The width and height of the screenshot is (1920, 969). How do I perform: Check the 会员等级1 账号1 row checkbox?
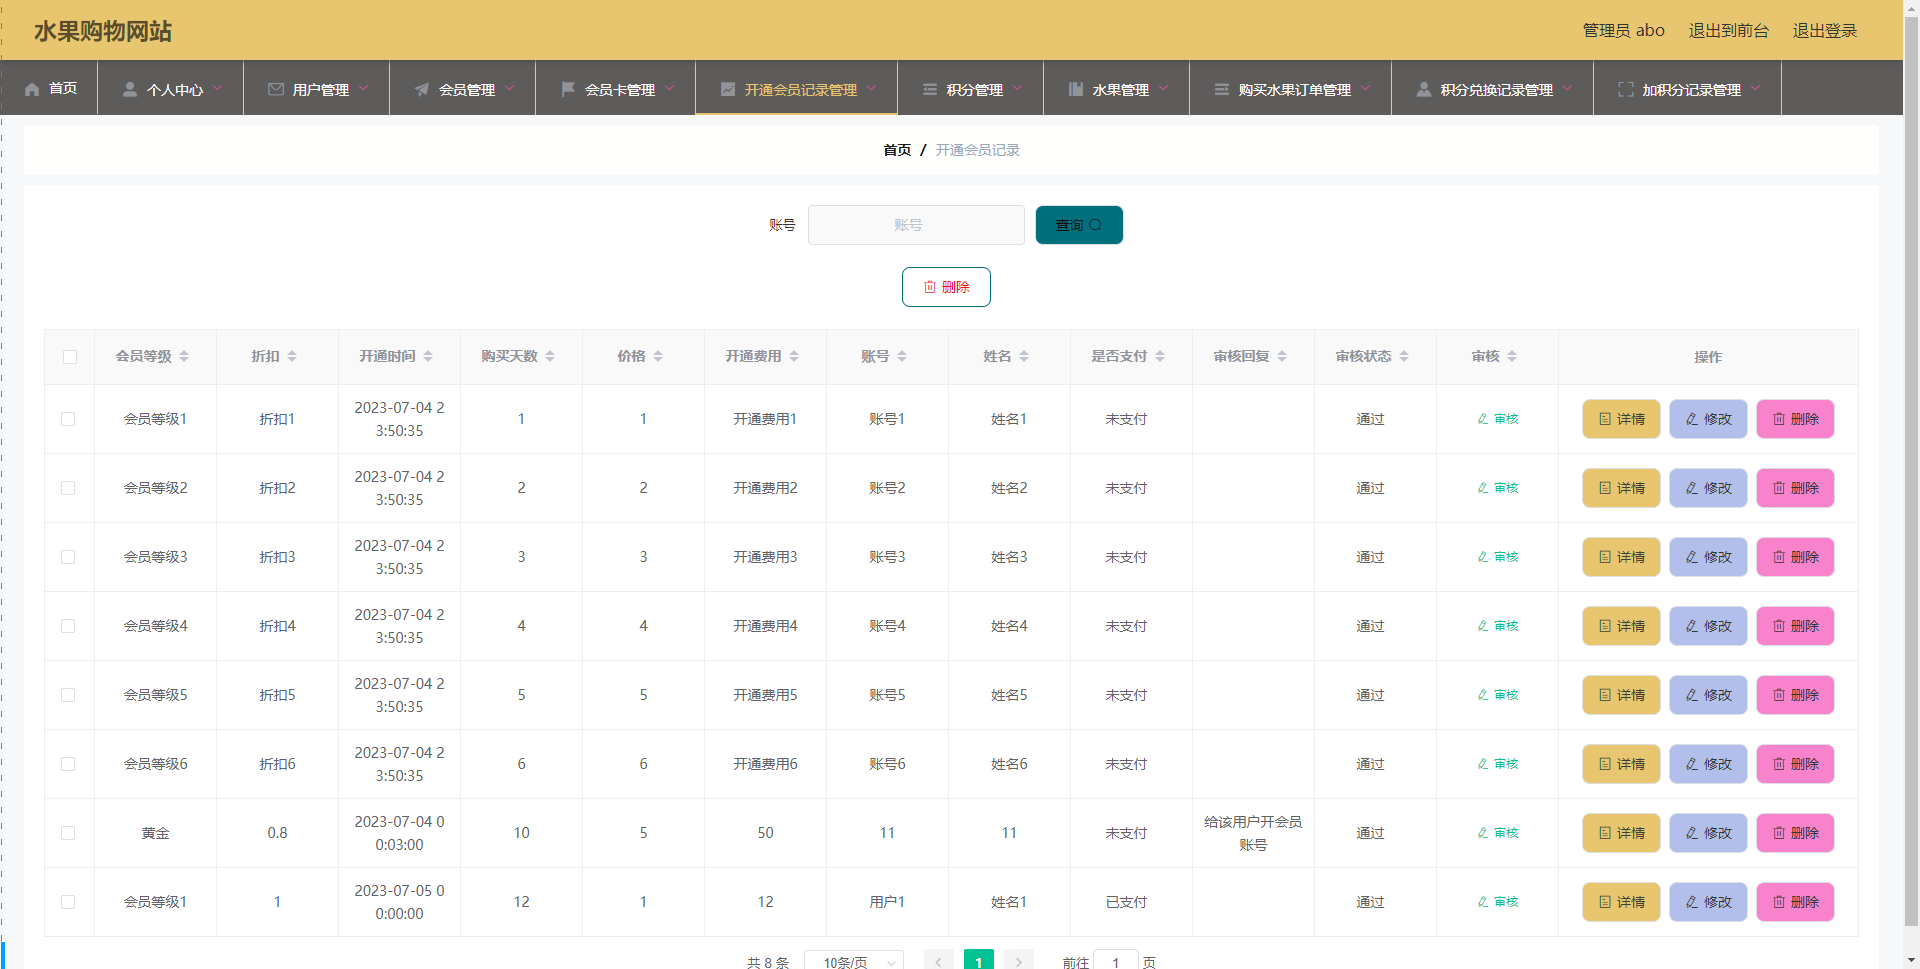[68, 419]
